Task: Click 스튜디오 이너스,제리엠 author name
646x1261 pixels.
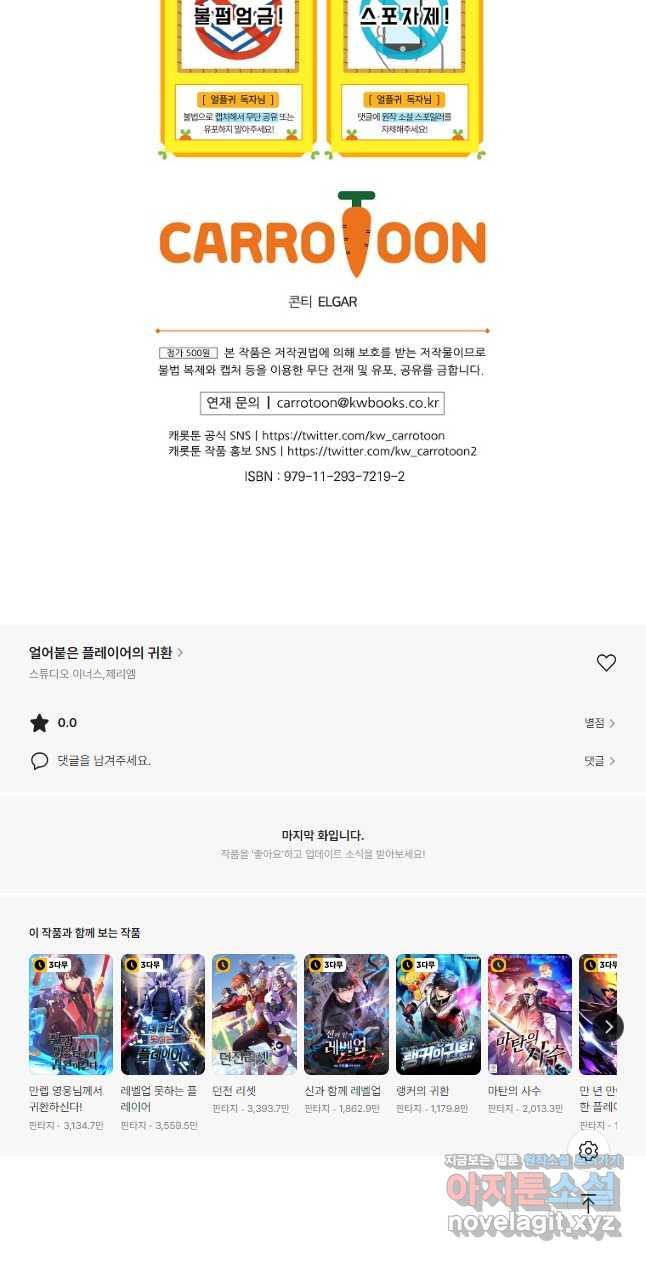Action: pos(82,674)
